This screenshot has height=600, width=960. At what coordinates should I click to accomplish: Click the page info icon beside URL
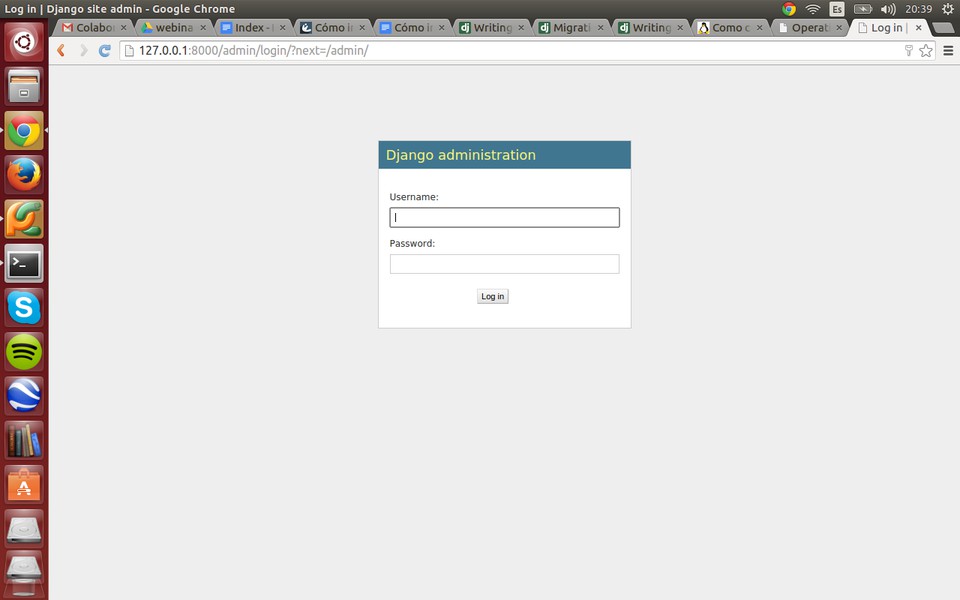(129, 51)
